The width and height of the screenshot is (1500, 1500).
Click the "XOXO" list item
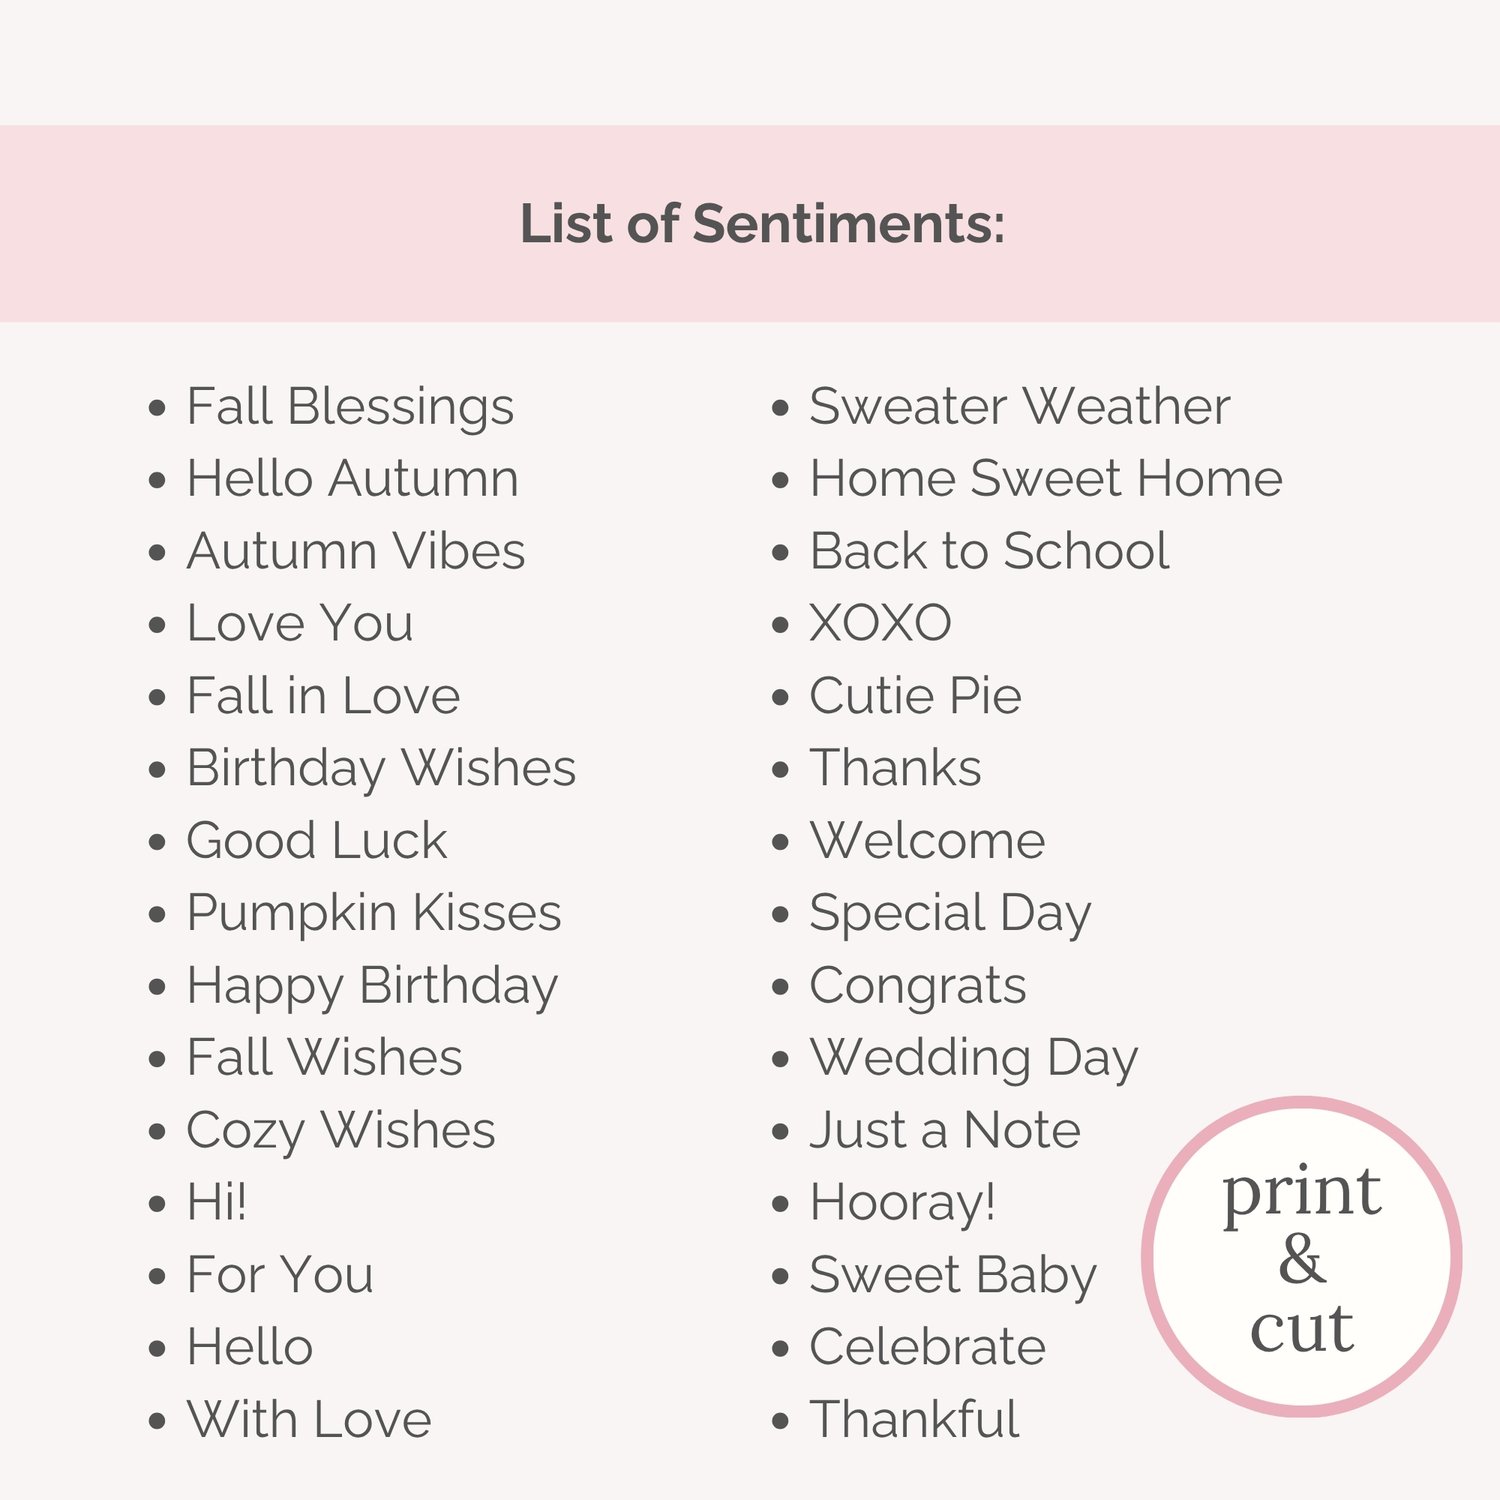[x=880, y=624]
